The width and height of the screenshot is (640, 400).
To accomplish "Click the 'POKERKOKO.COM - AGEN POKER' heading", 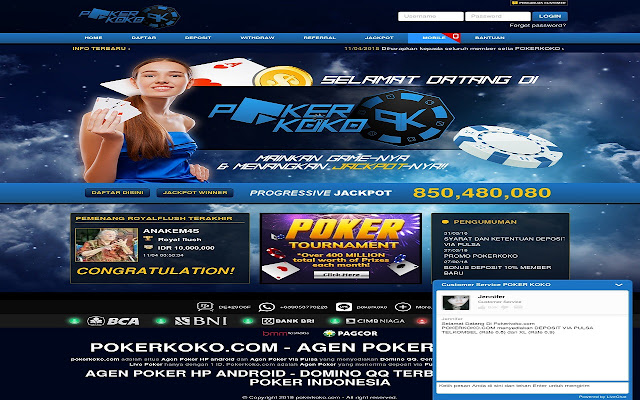I will pyautogui.click(x=261, y=347).
